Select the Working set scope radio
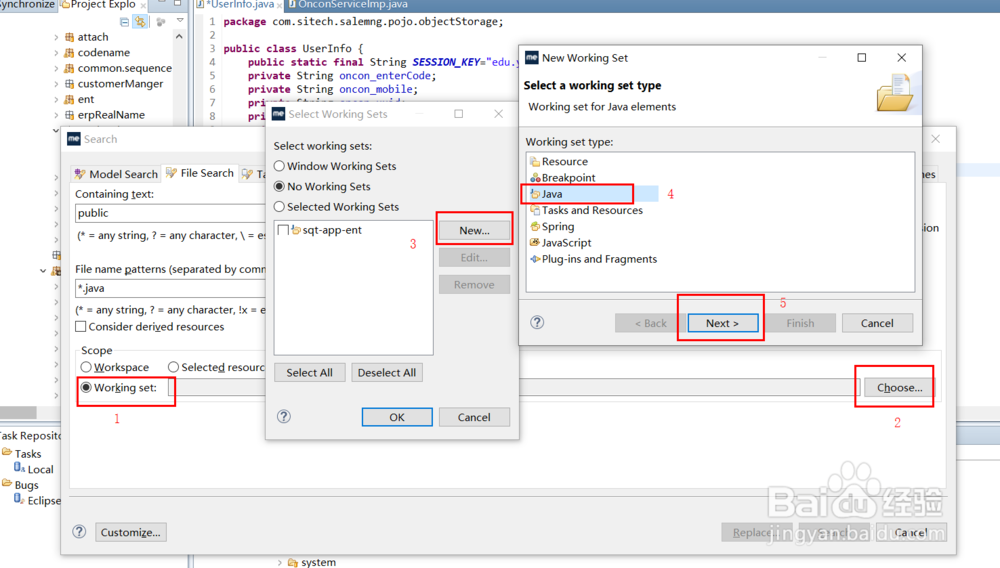Viewport: 1000px width, 568px height. [x=86, y=388]
